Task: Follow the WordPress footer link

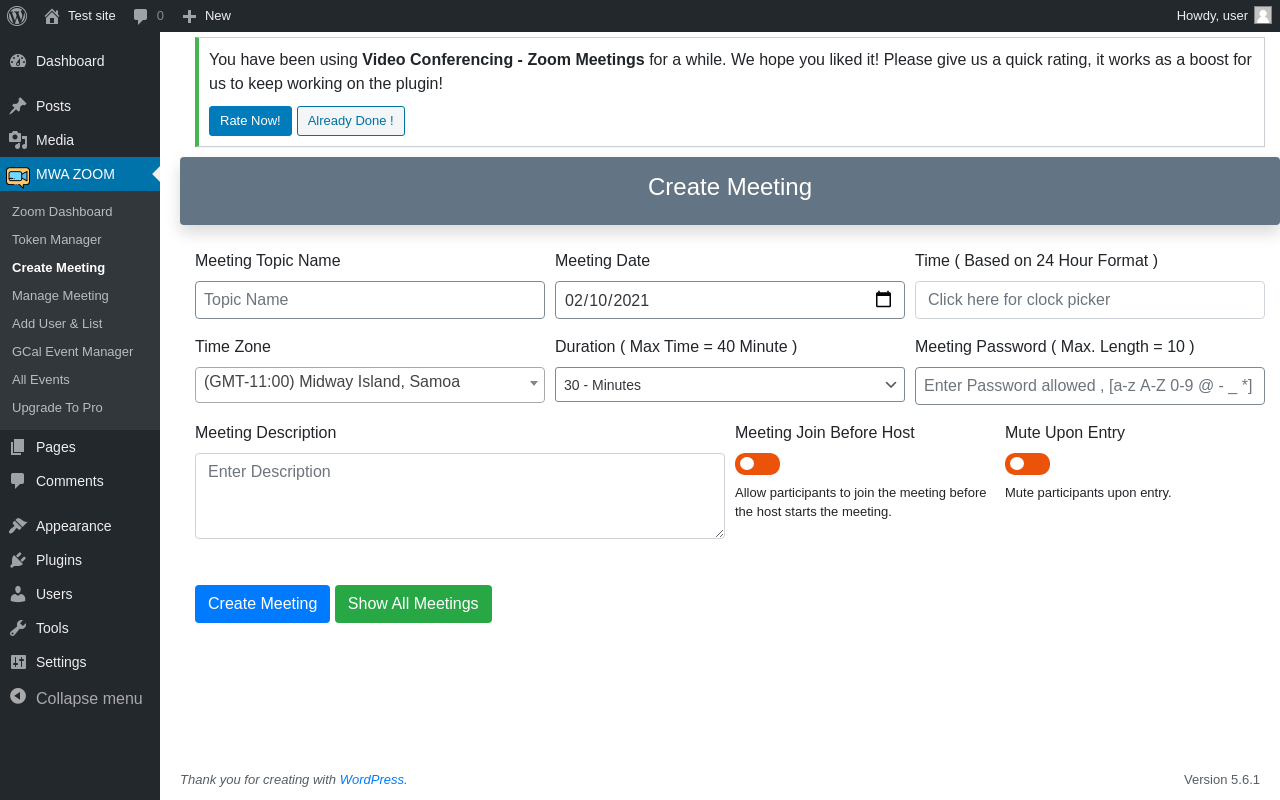Action: pyautogui.click(x=372, y=780)
